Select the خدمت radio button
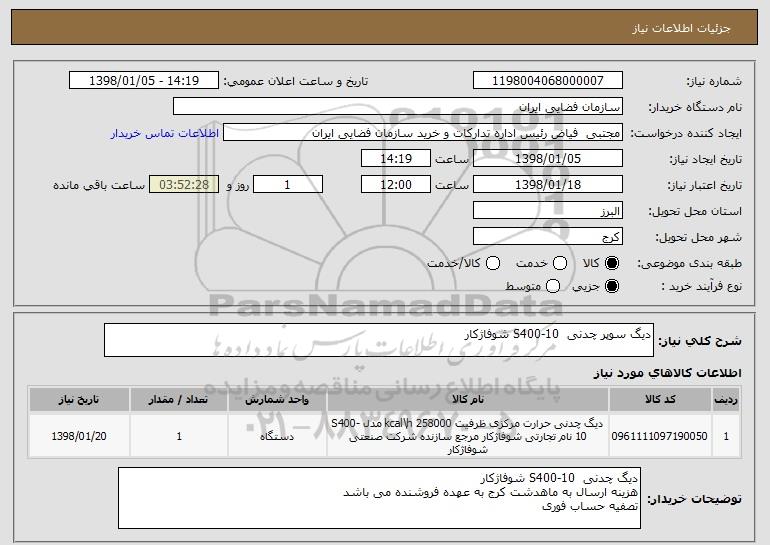Image resolution: width=770 pixels, height=545 pixels. point(560,264)
